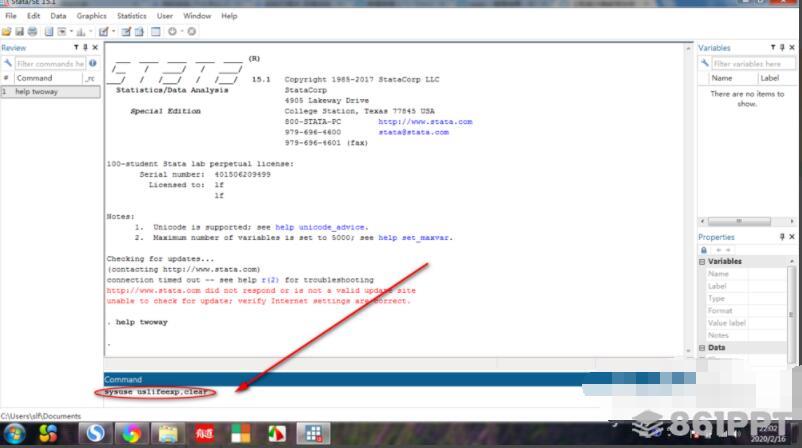Viewport: 802px width, 448px height.
Task: Open Data Editor (Browse) icon
Action: click(x=139, y=32)
